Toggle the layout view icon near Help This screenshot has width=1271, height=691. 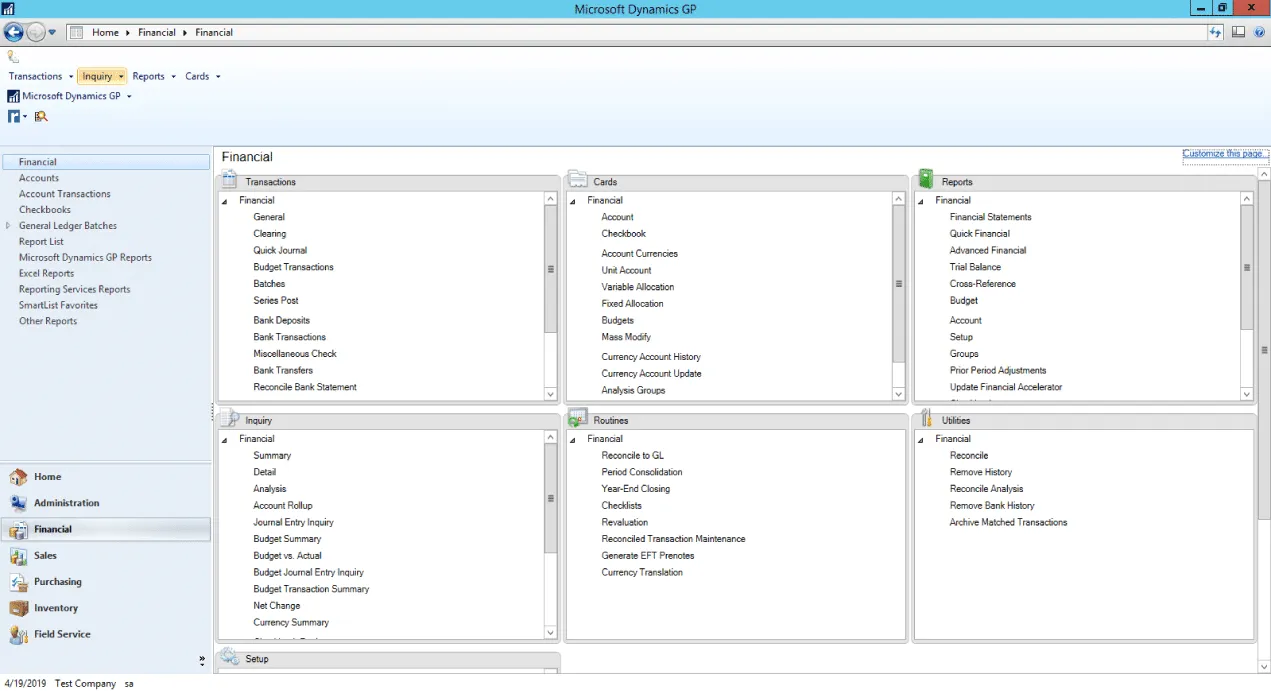click(x=1238, y=32)
